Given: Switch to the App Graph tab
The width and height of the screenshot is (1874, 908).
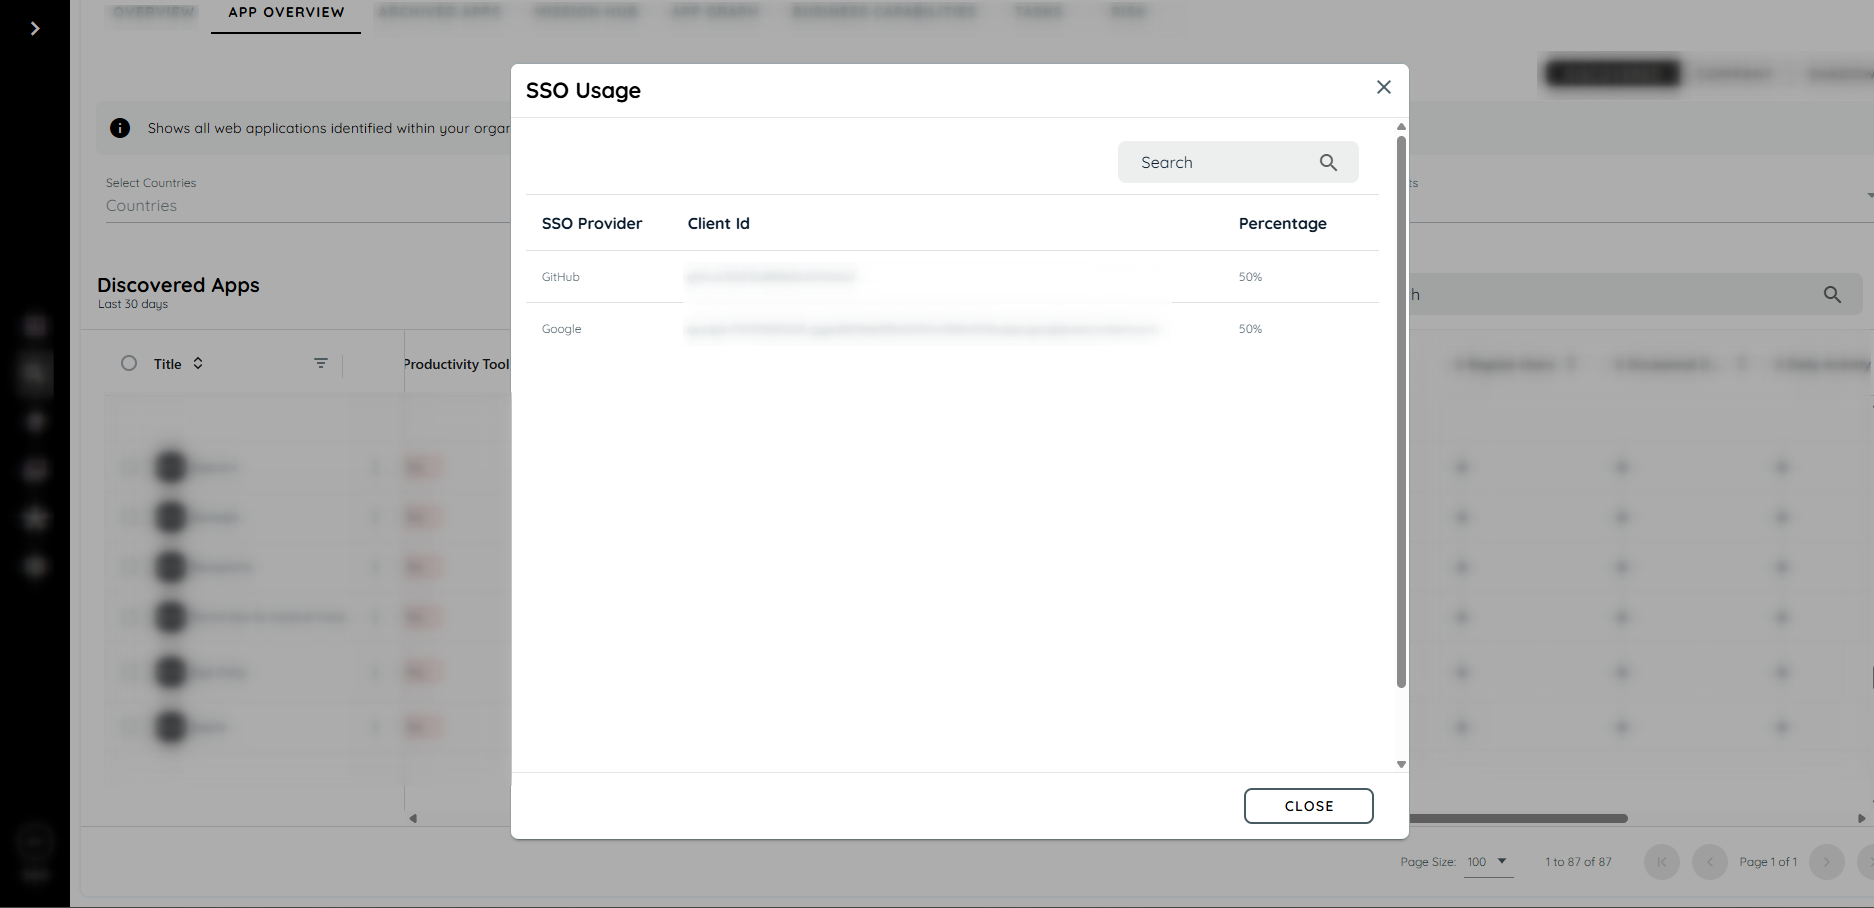Looking at the screenshot, I should tap(713, 11).
